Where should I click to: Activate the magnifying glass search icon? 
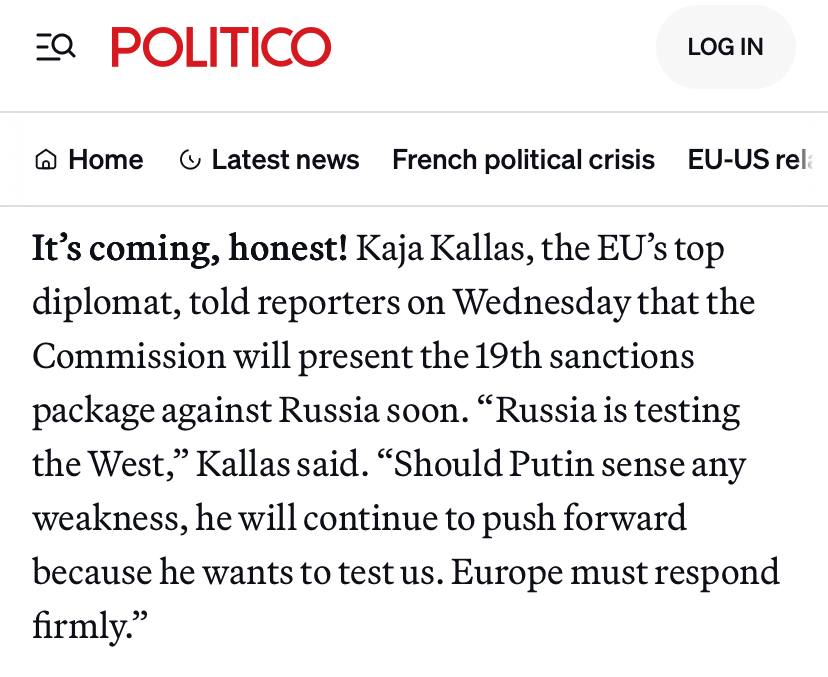click(x=62, y=46)
